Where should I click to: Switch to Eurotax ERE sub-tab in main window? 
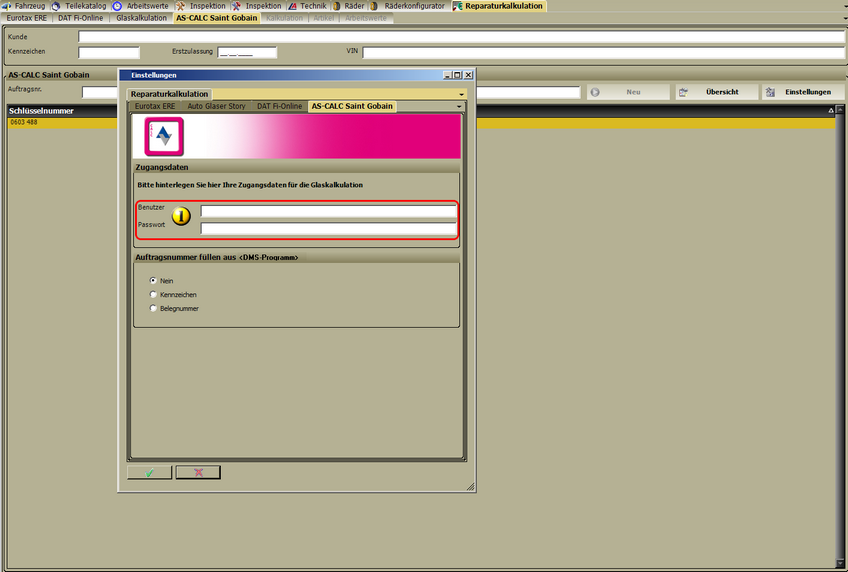(26, 18)
